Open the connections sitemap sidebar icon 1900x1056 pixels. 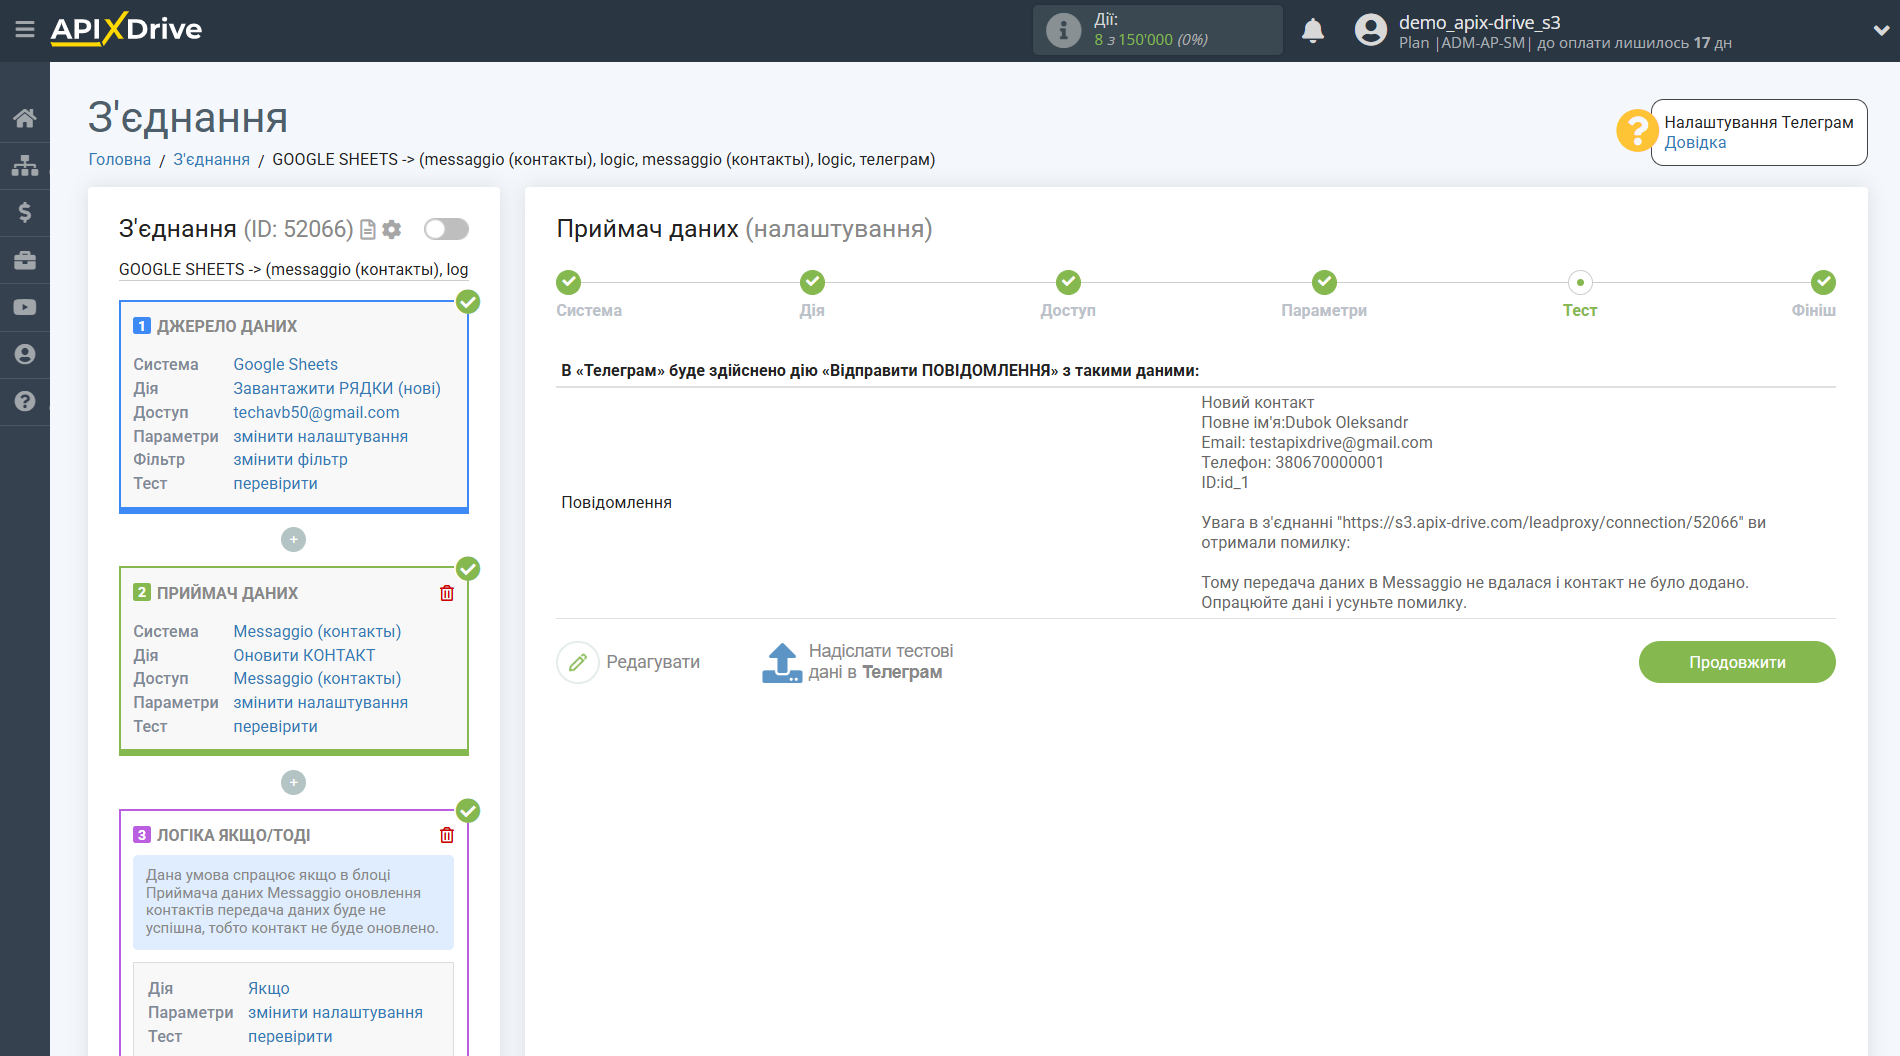(25, 165)
